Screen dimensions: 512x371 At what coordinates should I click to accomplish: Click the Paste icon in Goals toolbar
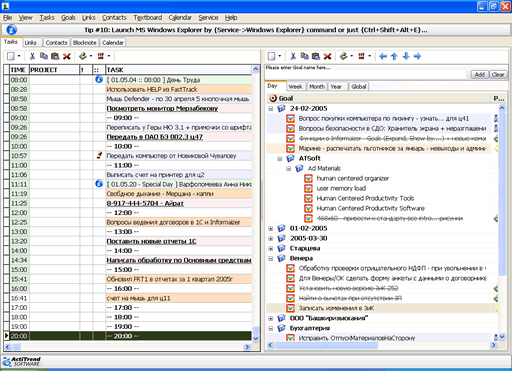point(316,56)
